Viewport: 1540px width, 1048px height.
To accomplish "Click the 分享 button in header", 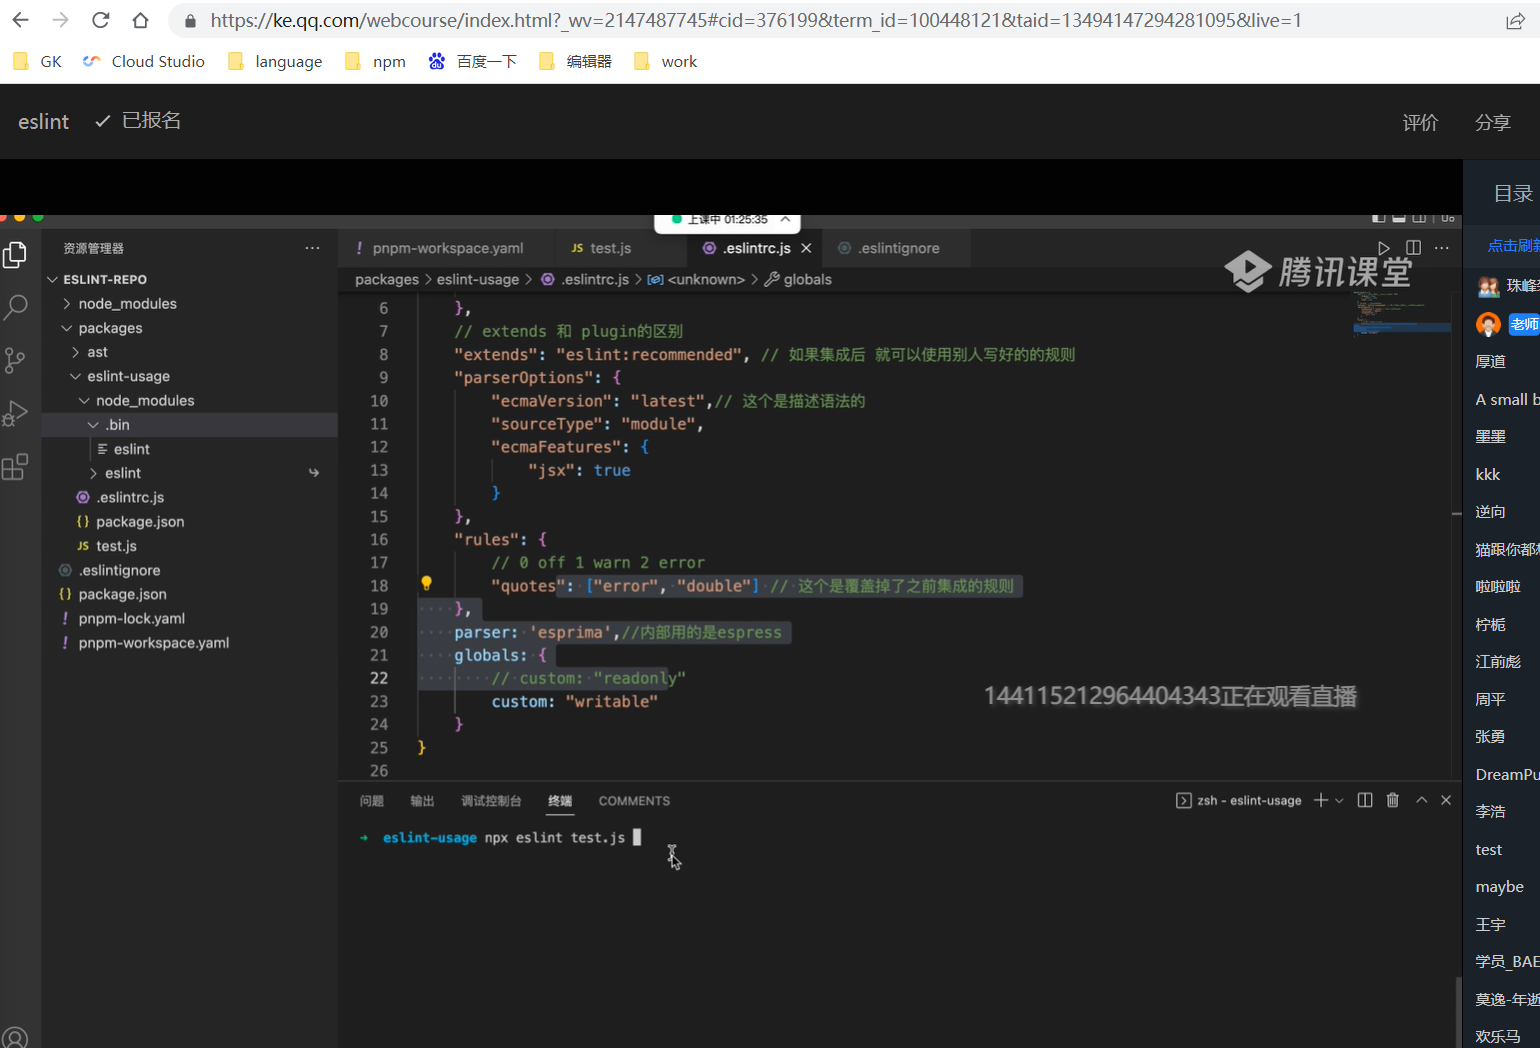I will 1492,122.
